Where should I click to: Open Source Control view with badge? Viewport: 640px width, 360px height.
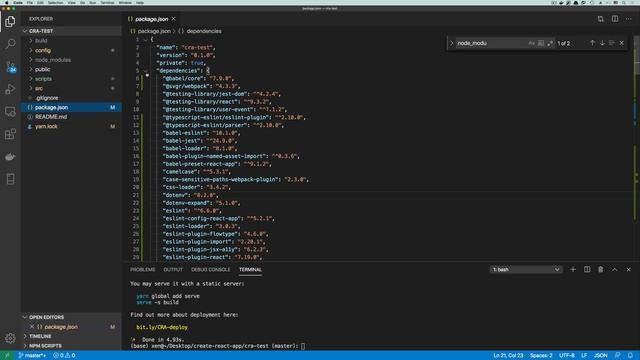tap(10, 67)
